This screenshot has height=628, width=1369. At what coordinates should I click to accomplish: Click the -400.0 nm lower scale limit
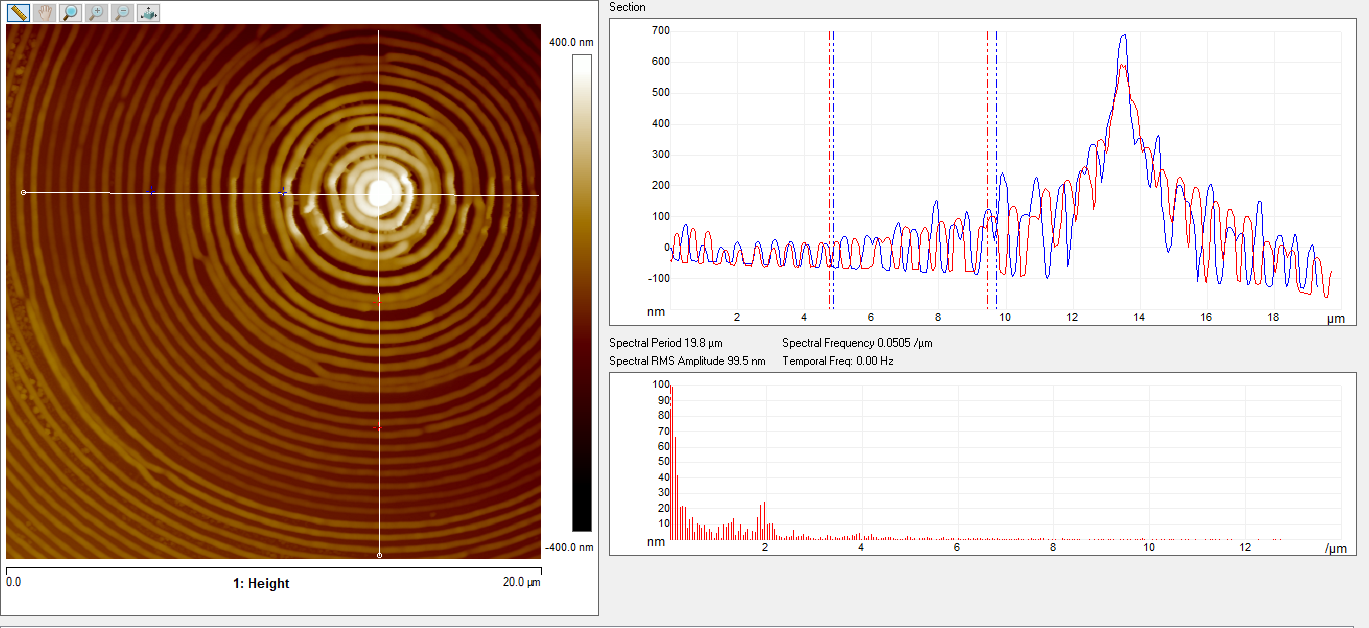(570, 547)
